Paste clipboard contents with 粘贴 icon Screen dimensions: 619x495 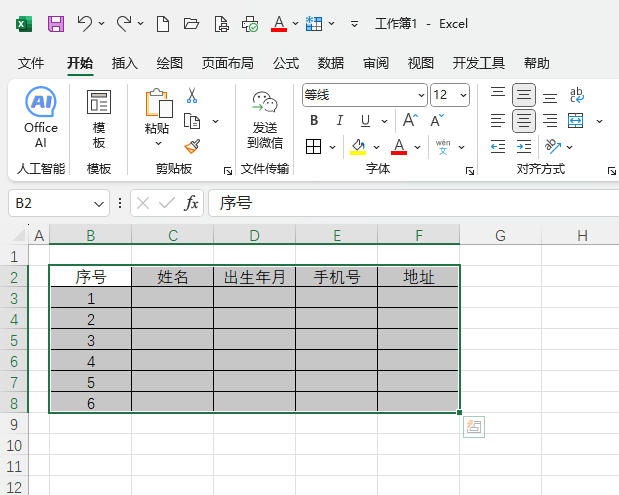tap(159, 103)
